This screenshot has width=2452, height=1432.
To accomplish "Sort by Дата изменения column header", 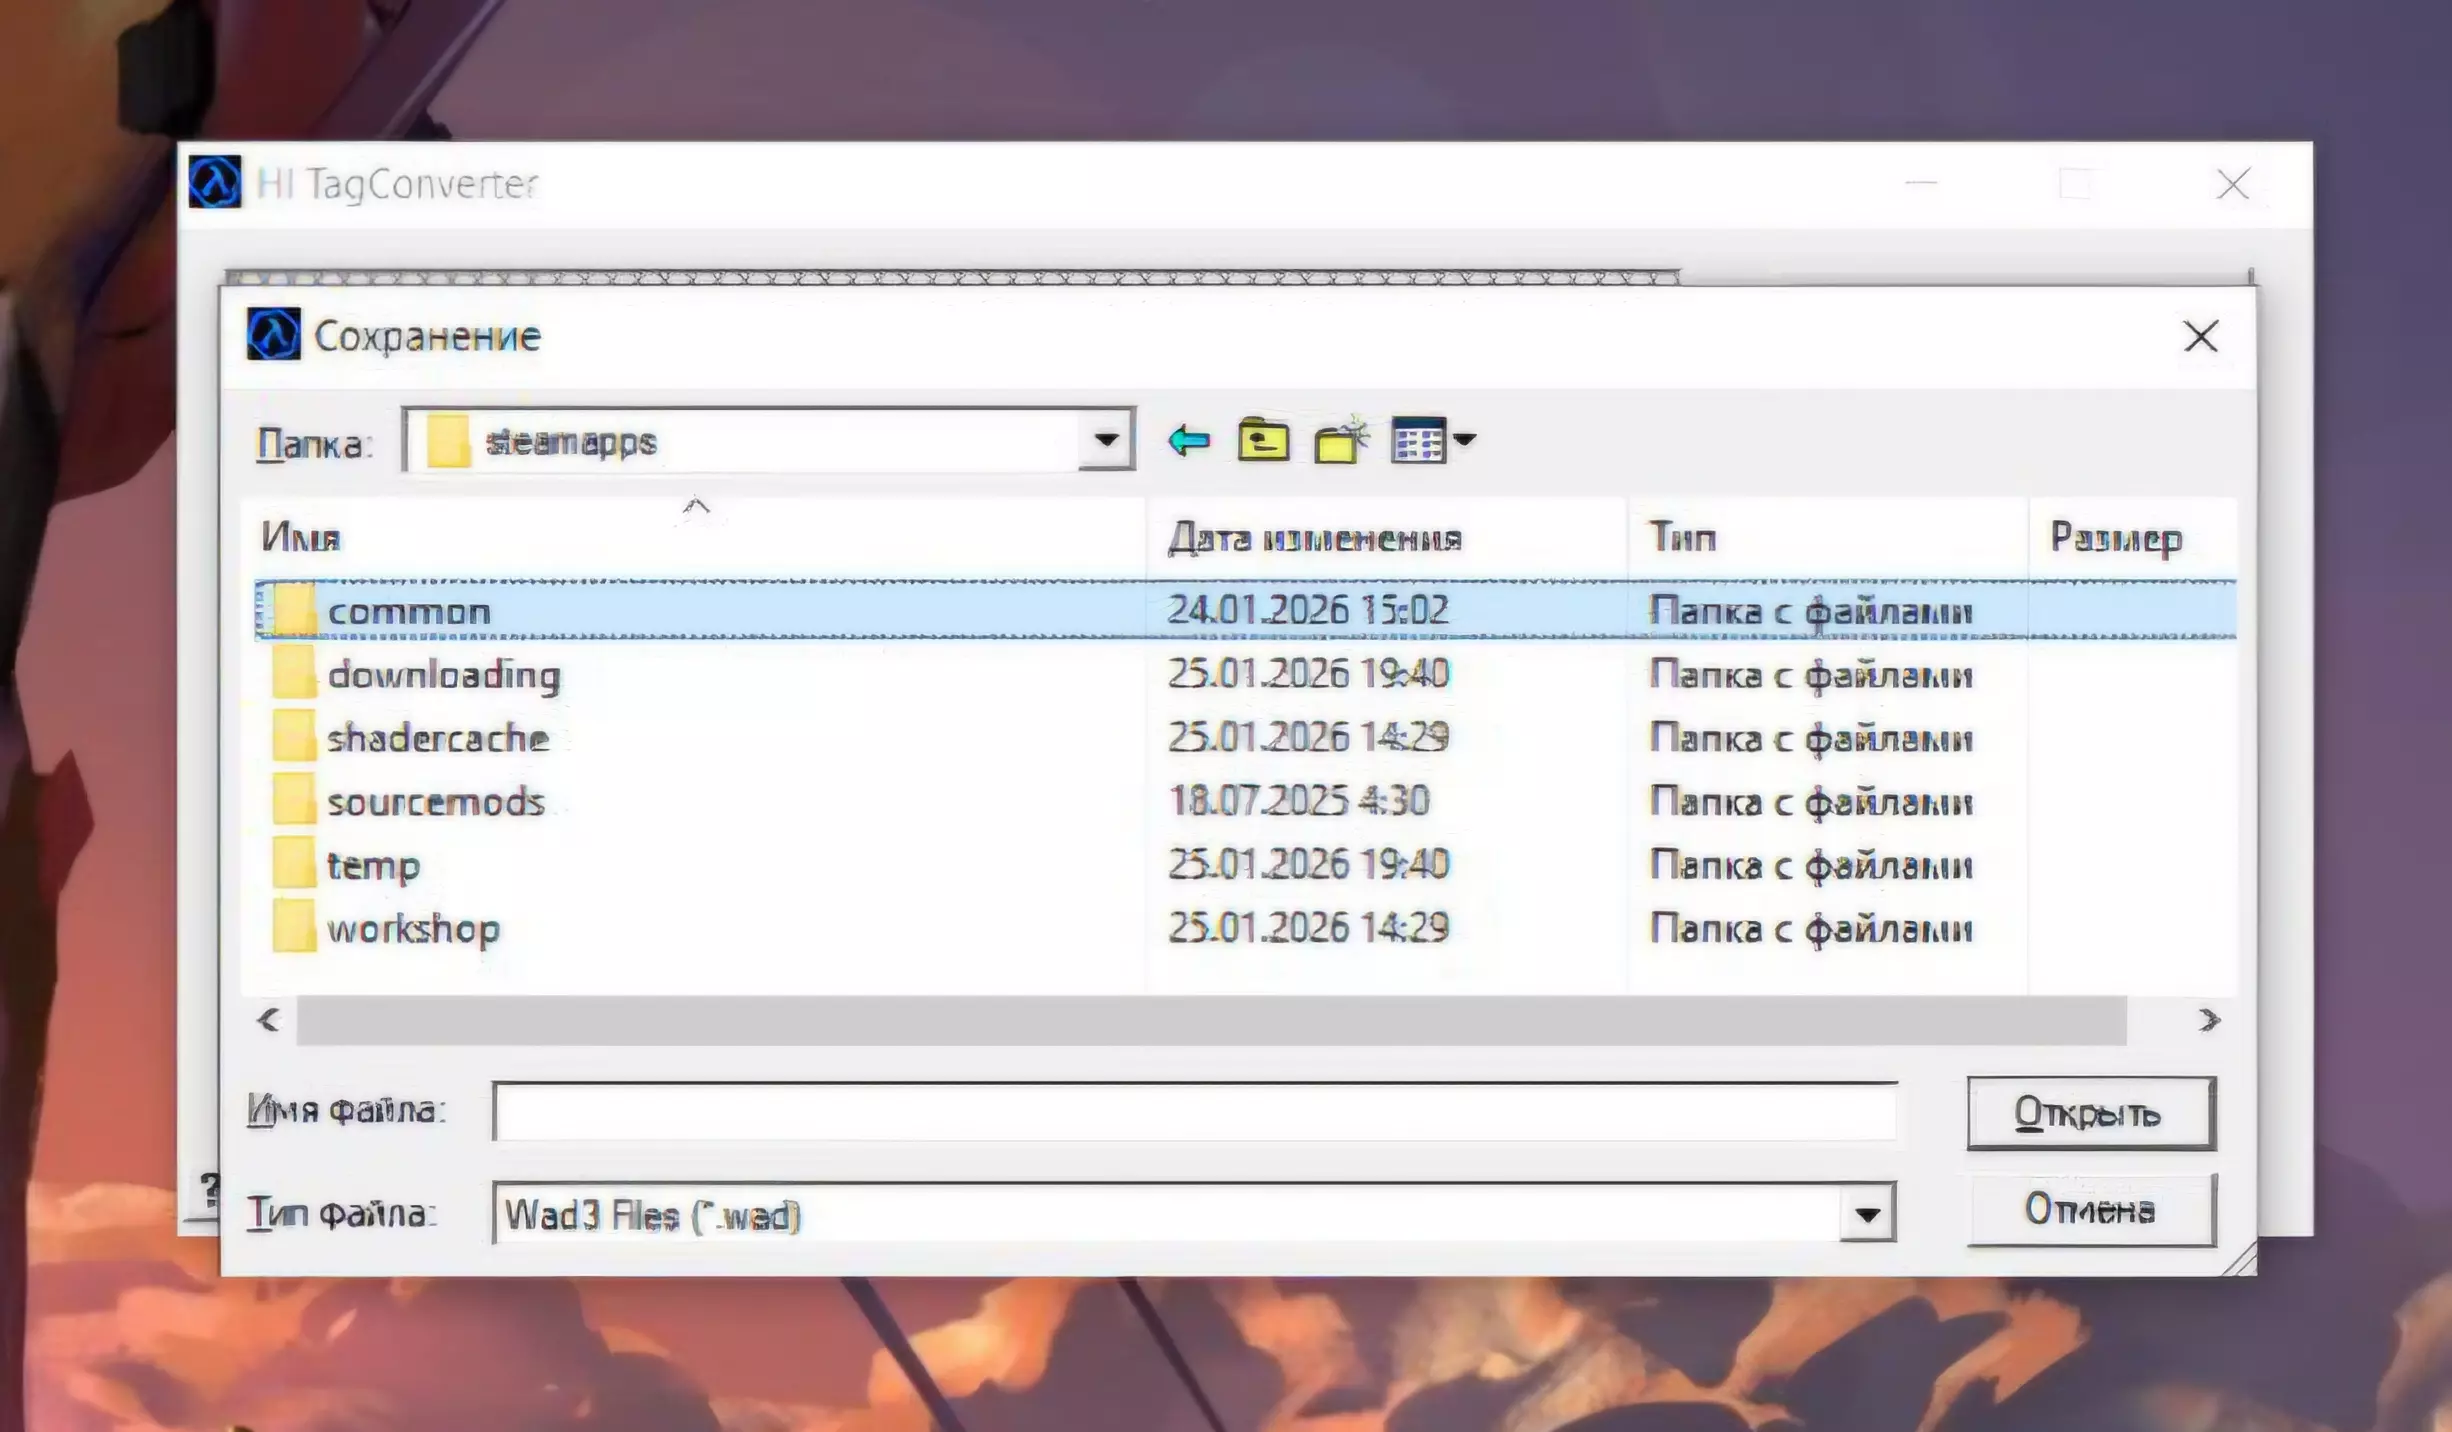I will (1314, 538).
